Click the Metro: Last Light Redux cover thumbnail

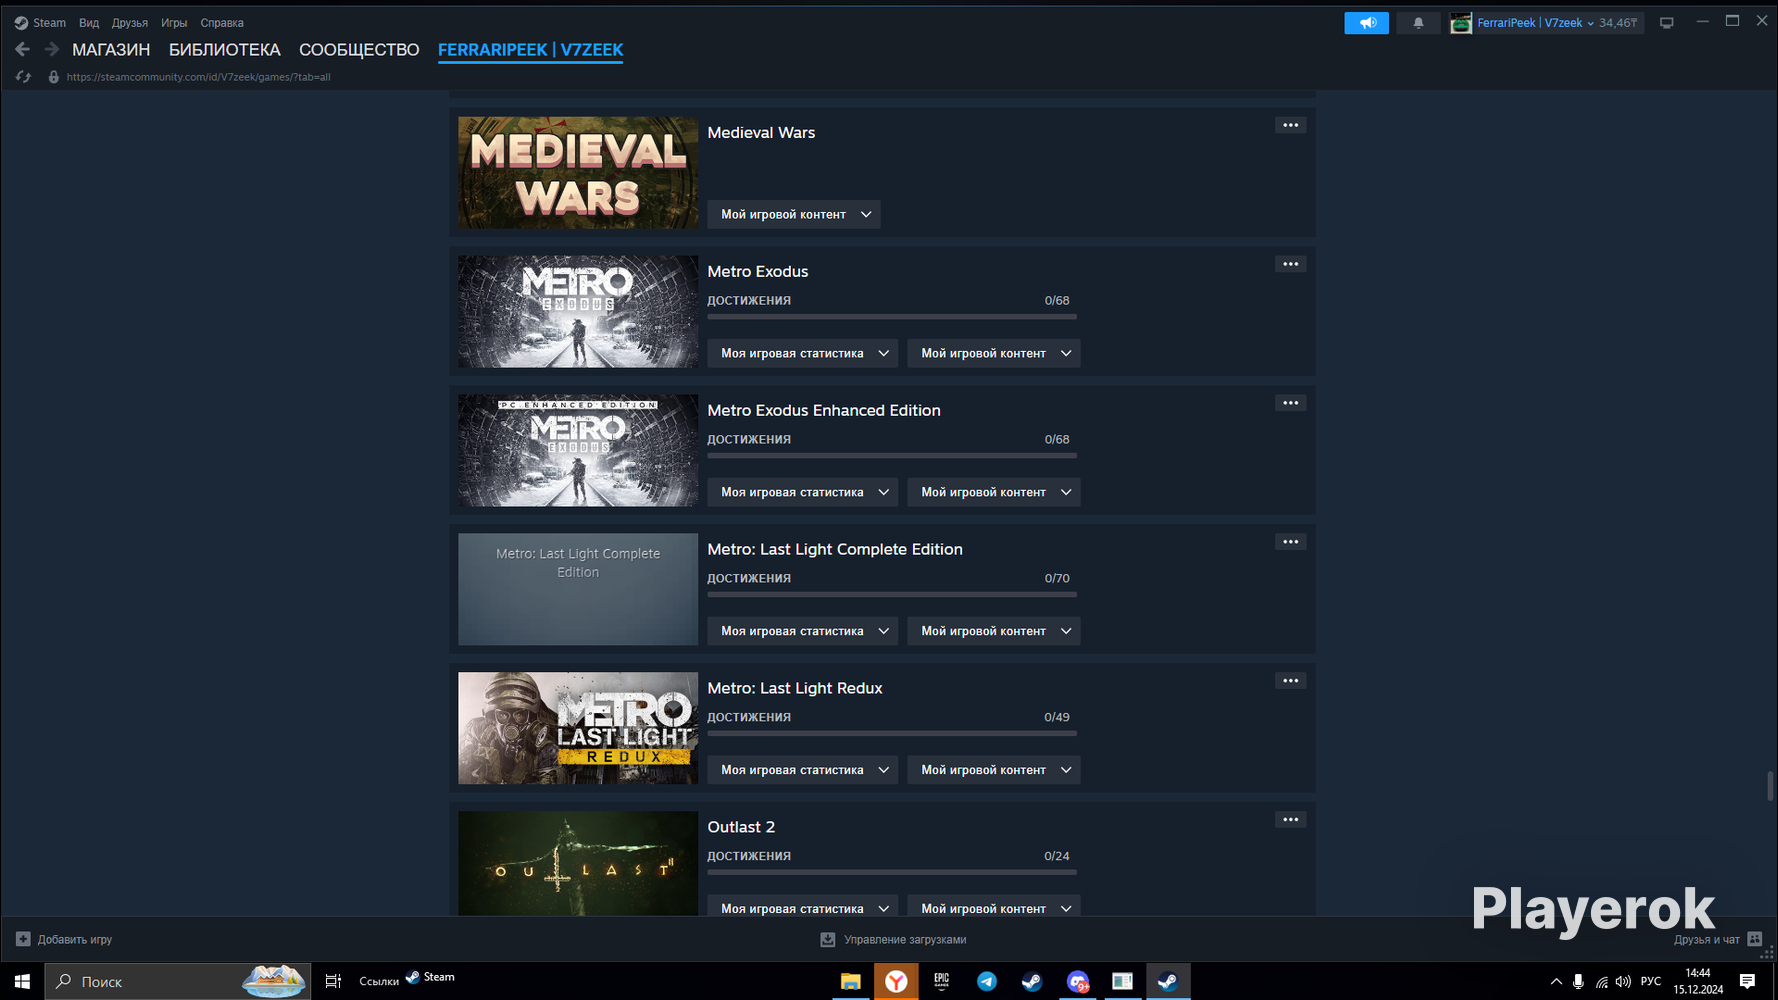click(x=578, y=728)
